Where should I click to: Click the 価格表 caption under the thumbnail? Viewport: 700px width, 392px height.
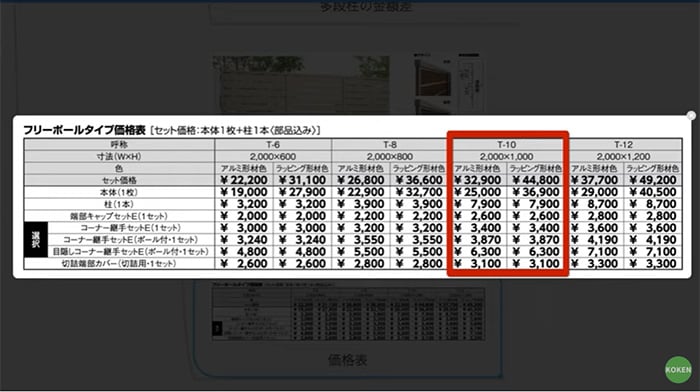(348, 360)
